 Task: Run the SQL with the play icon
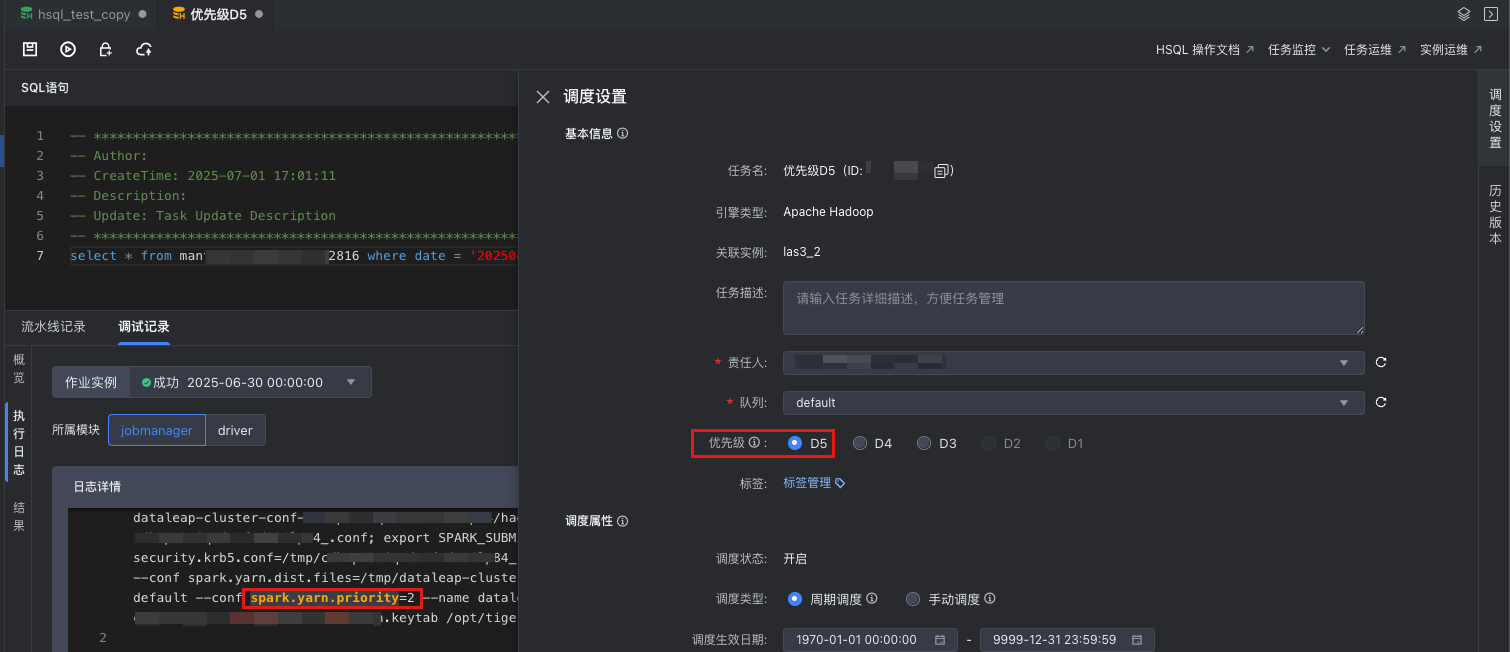(68, 49)
